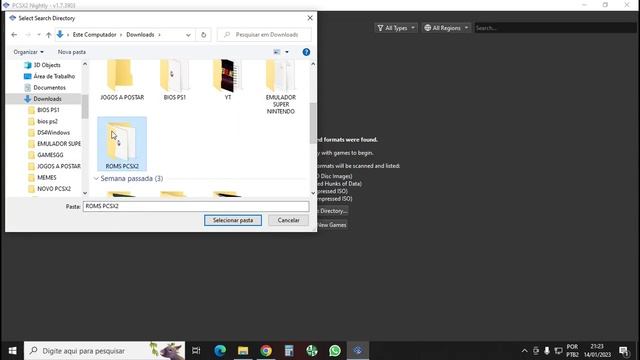The image size is (640, 360).
Task: Click the navigation tree scrollbar
Action: click(85, 107)
